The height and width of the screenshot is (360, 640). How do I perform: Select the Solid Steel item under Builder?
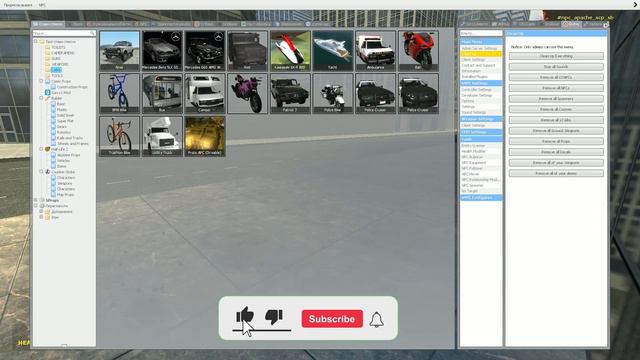click(x=65, y=116)
